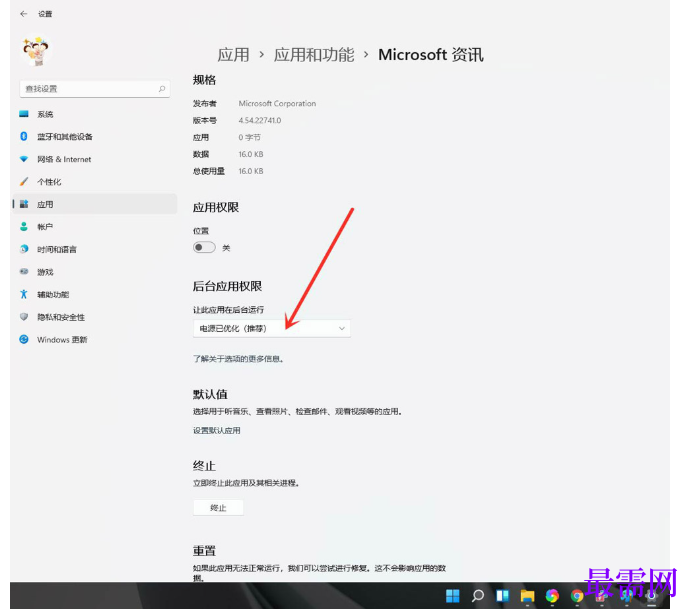Click version number 4.54.22741.0
This screenshot has height=614, width=696.
[x=260, y=120]
